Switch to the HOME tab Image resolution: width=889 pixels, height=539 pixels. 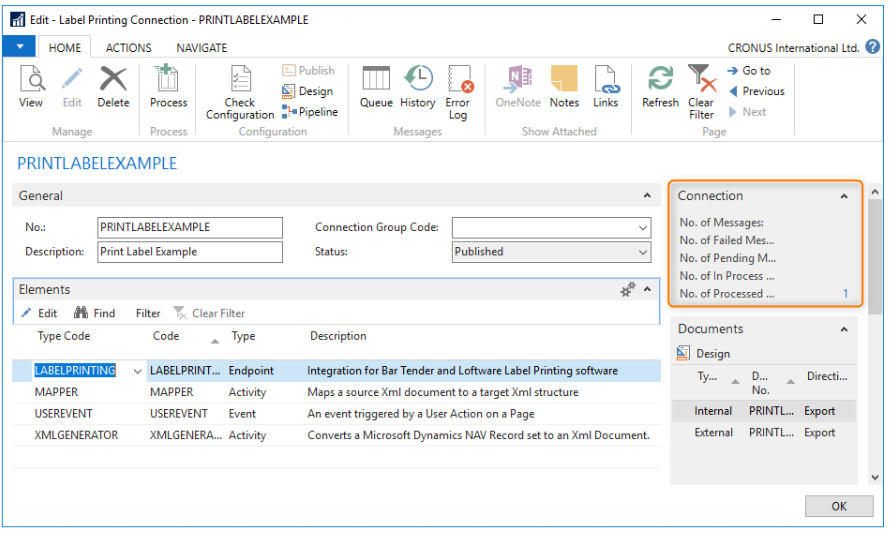coord(65,48)
